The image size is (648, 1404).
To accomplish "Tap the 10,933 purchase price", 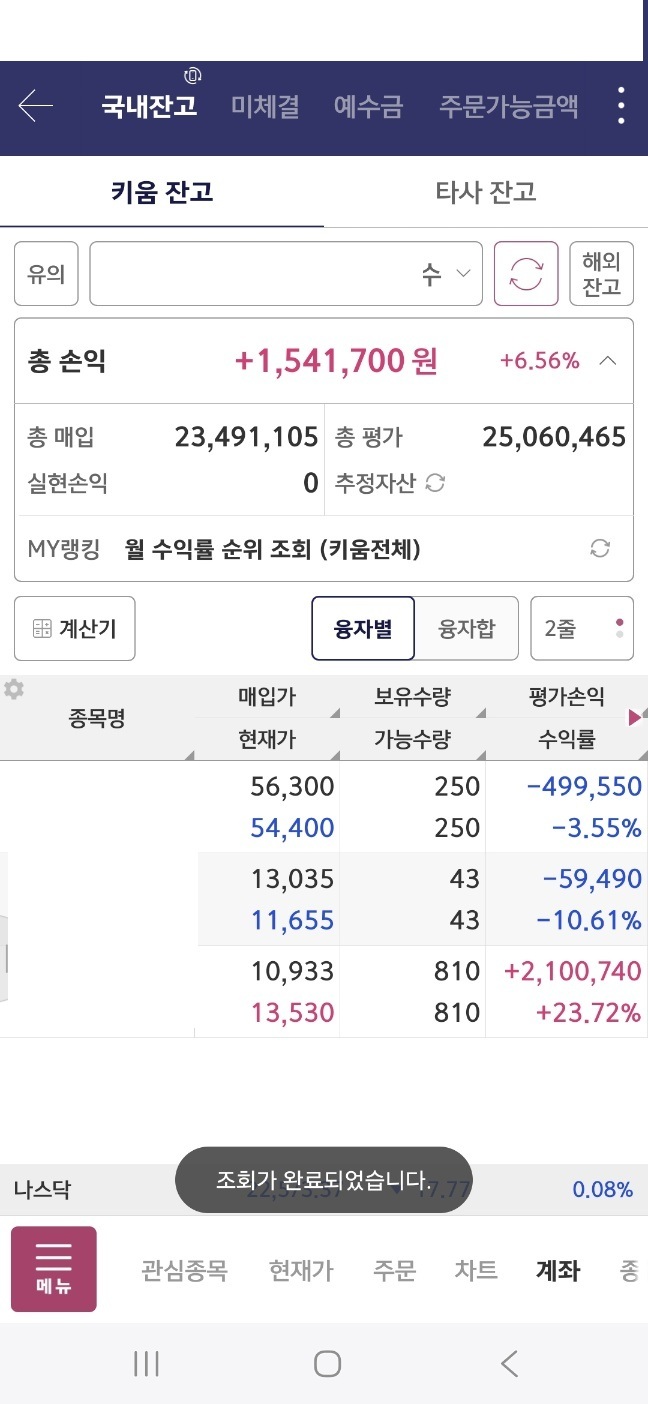I will click(292, 970).
